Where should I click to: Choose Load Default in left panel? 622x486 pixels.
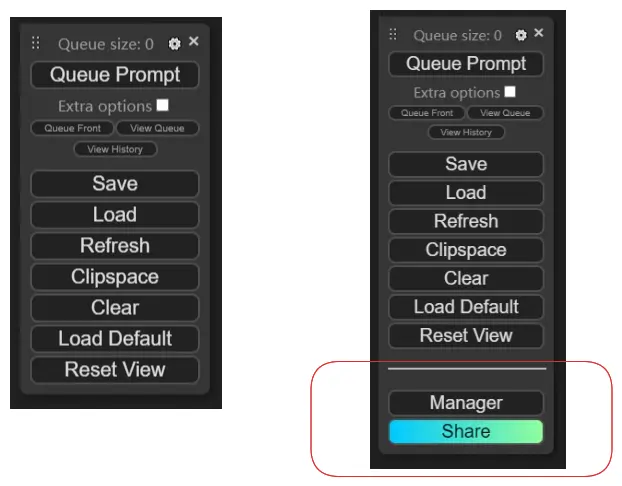(115, 338)
